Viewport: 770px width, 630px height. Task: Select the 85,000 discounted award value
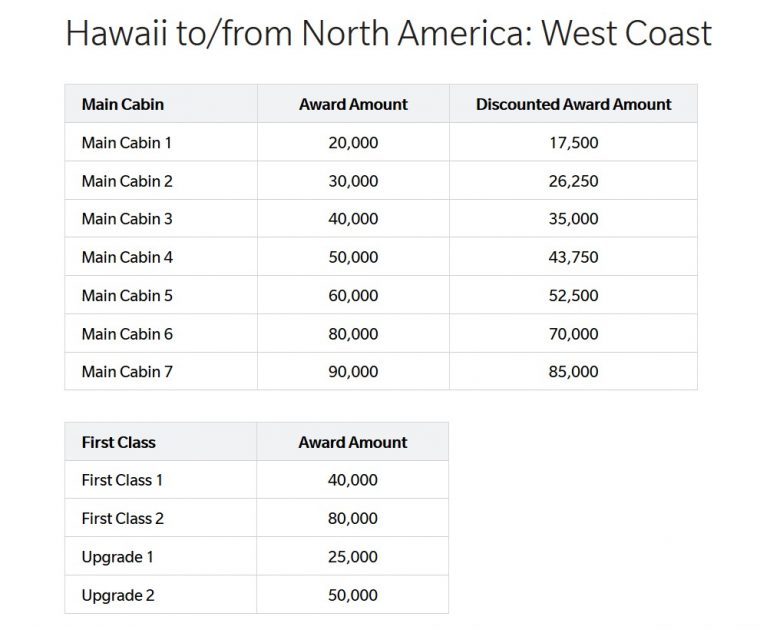(573, 371)
